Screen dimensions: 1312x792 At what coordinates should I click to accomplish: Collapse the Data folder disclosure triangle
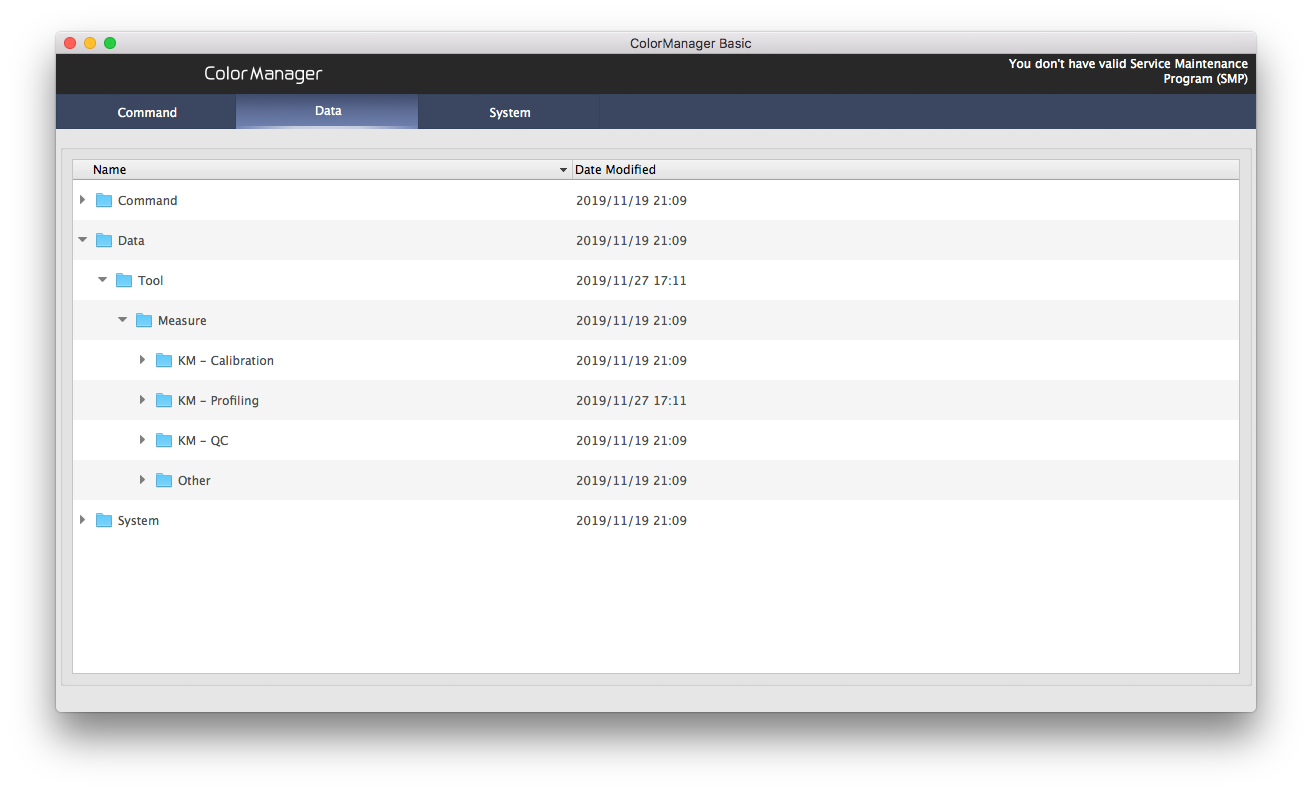pyautogui.click(x=82, y=240)
